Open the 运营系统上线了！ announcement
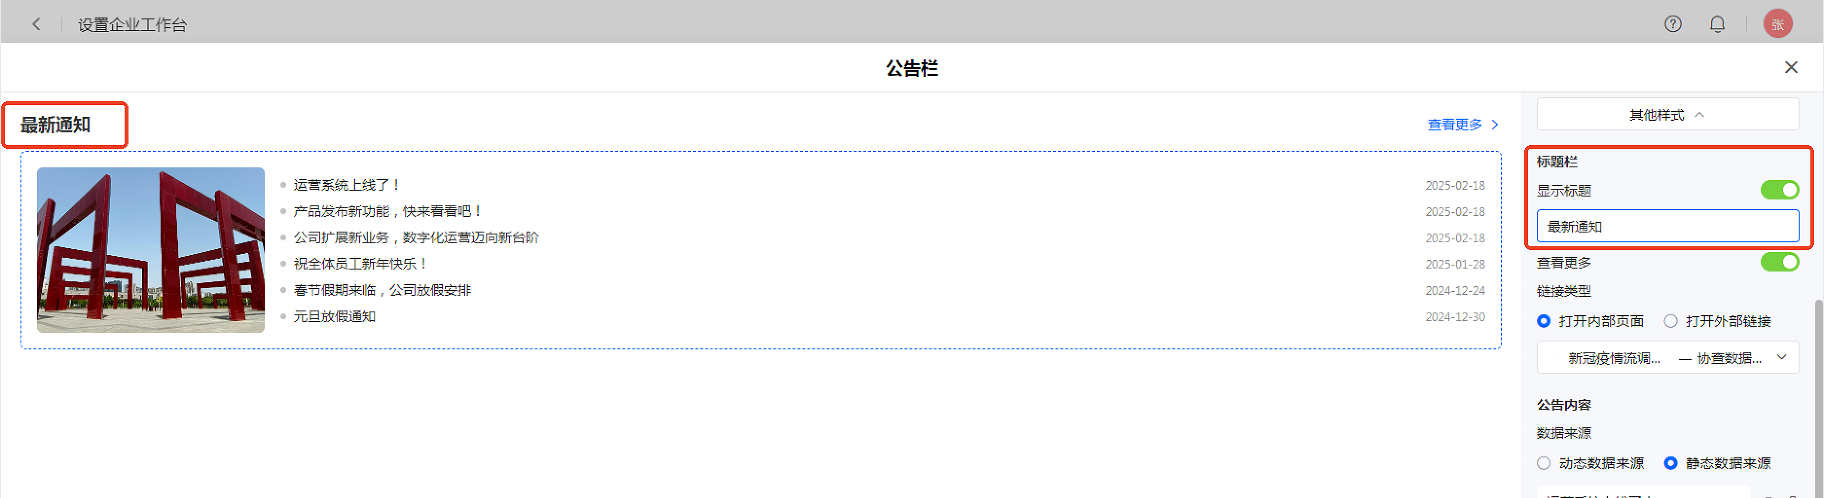 [x=347, y=185]
